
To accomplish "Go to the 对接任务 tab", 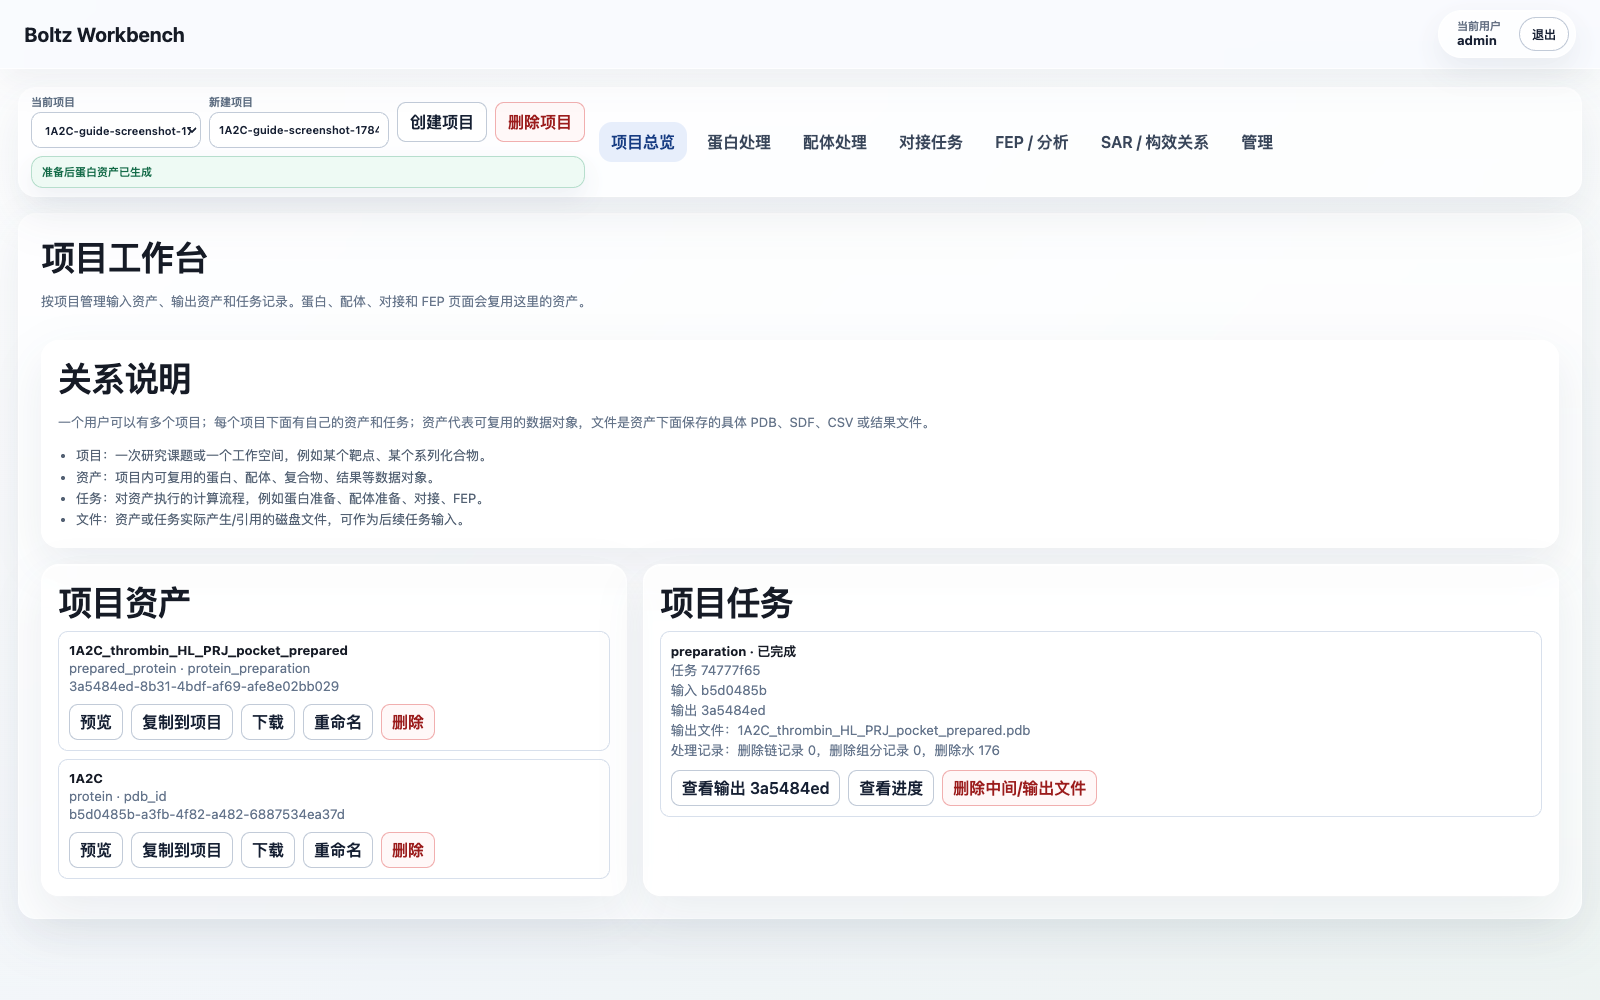I will 931,142.
